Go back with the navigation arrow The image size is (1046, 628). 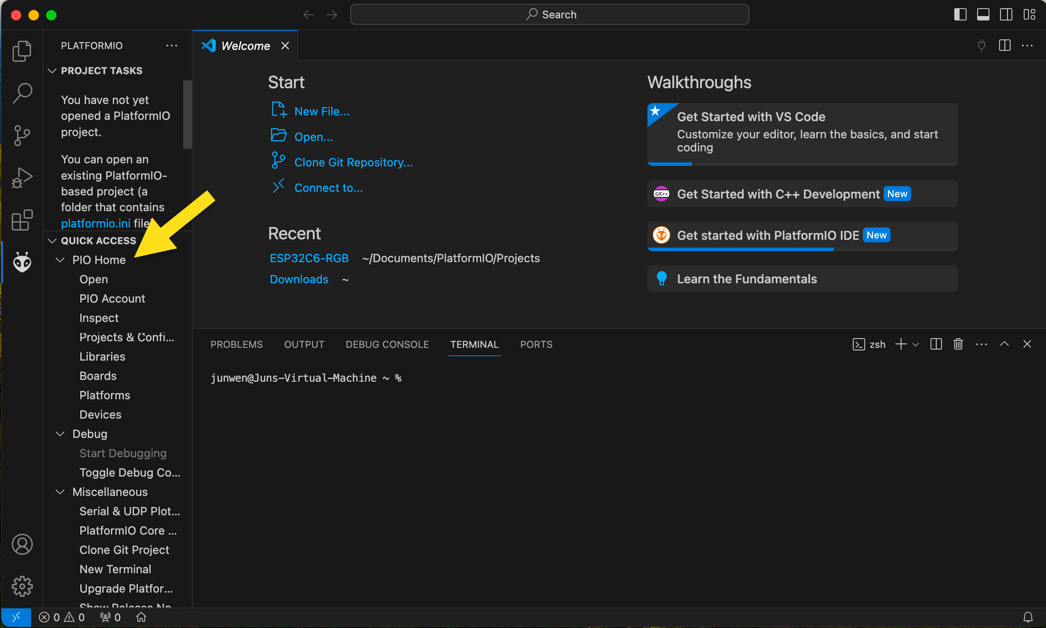tap(308, 15)
